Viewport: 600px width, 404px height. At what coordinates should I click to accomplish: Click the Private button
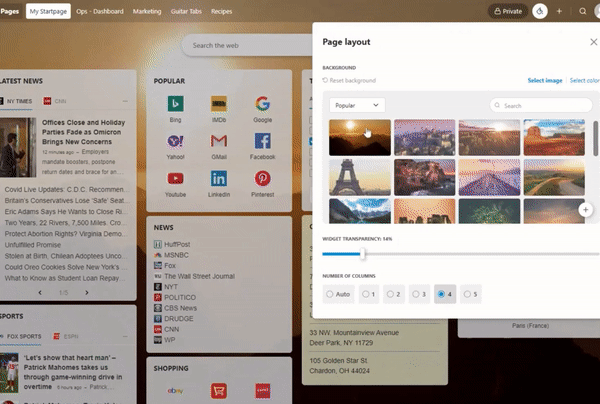[508, 11]
